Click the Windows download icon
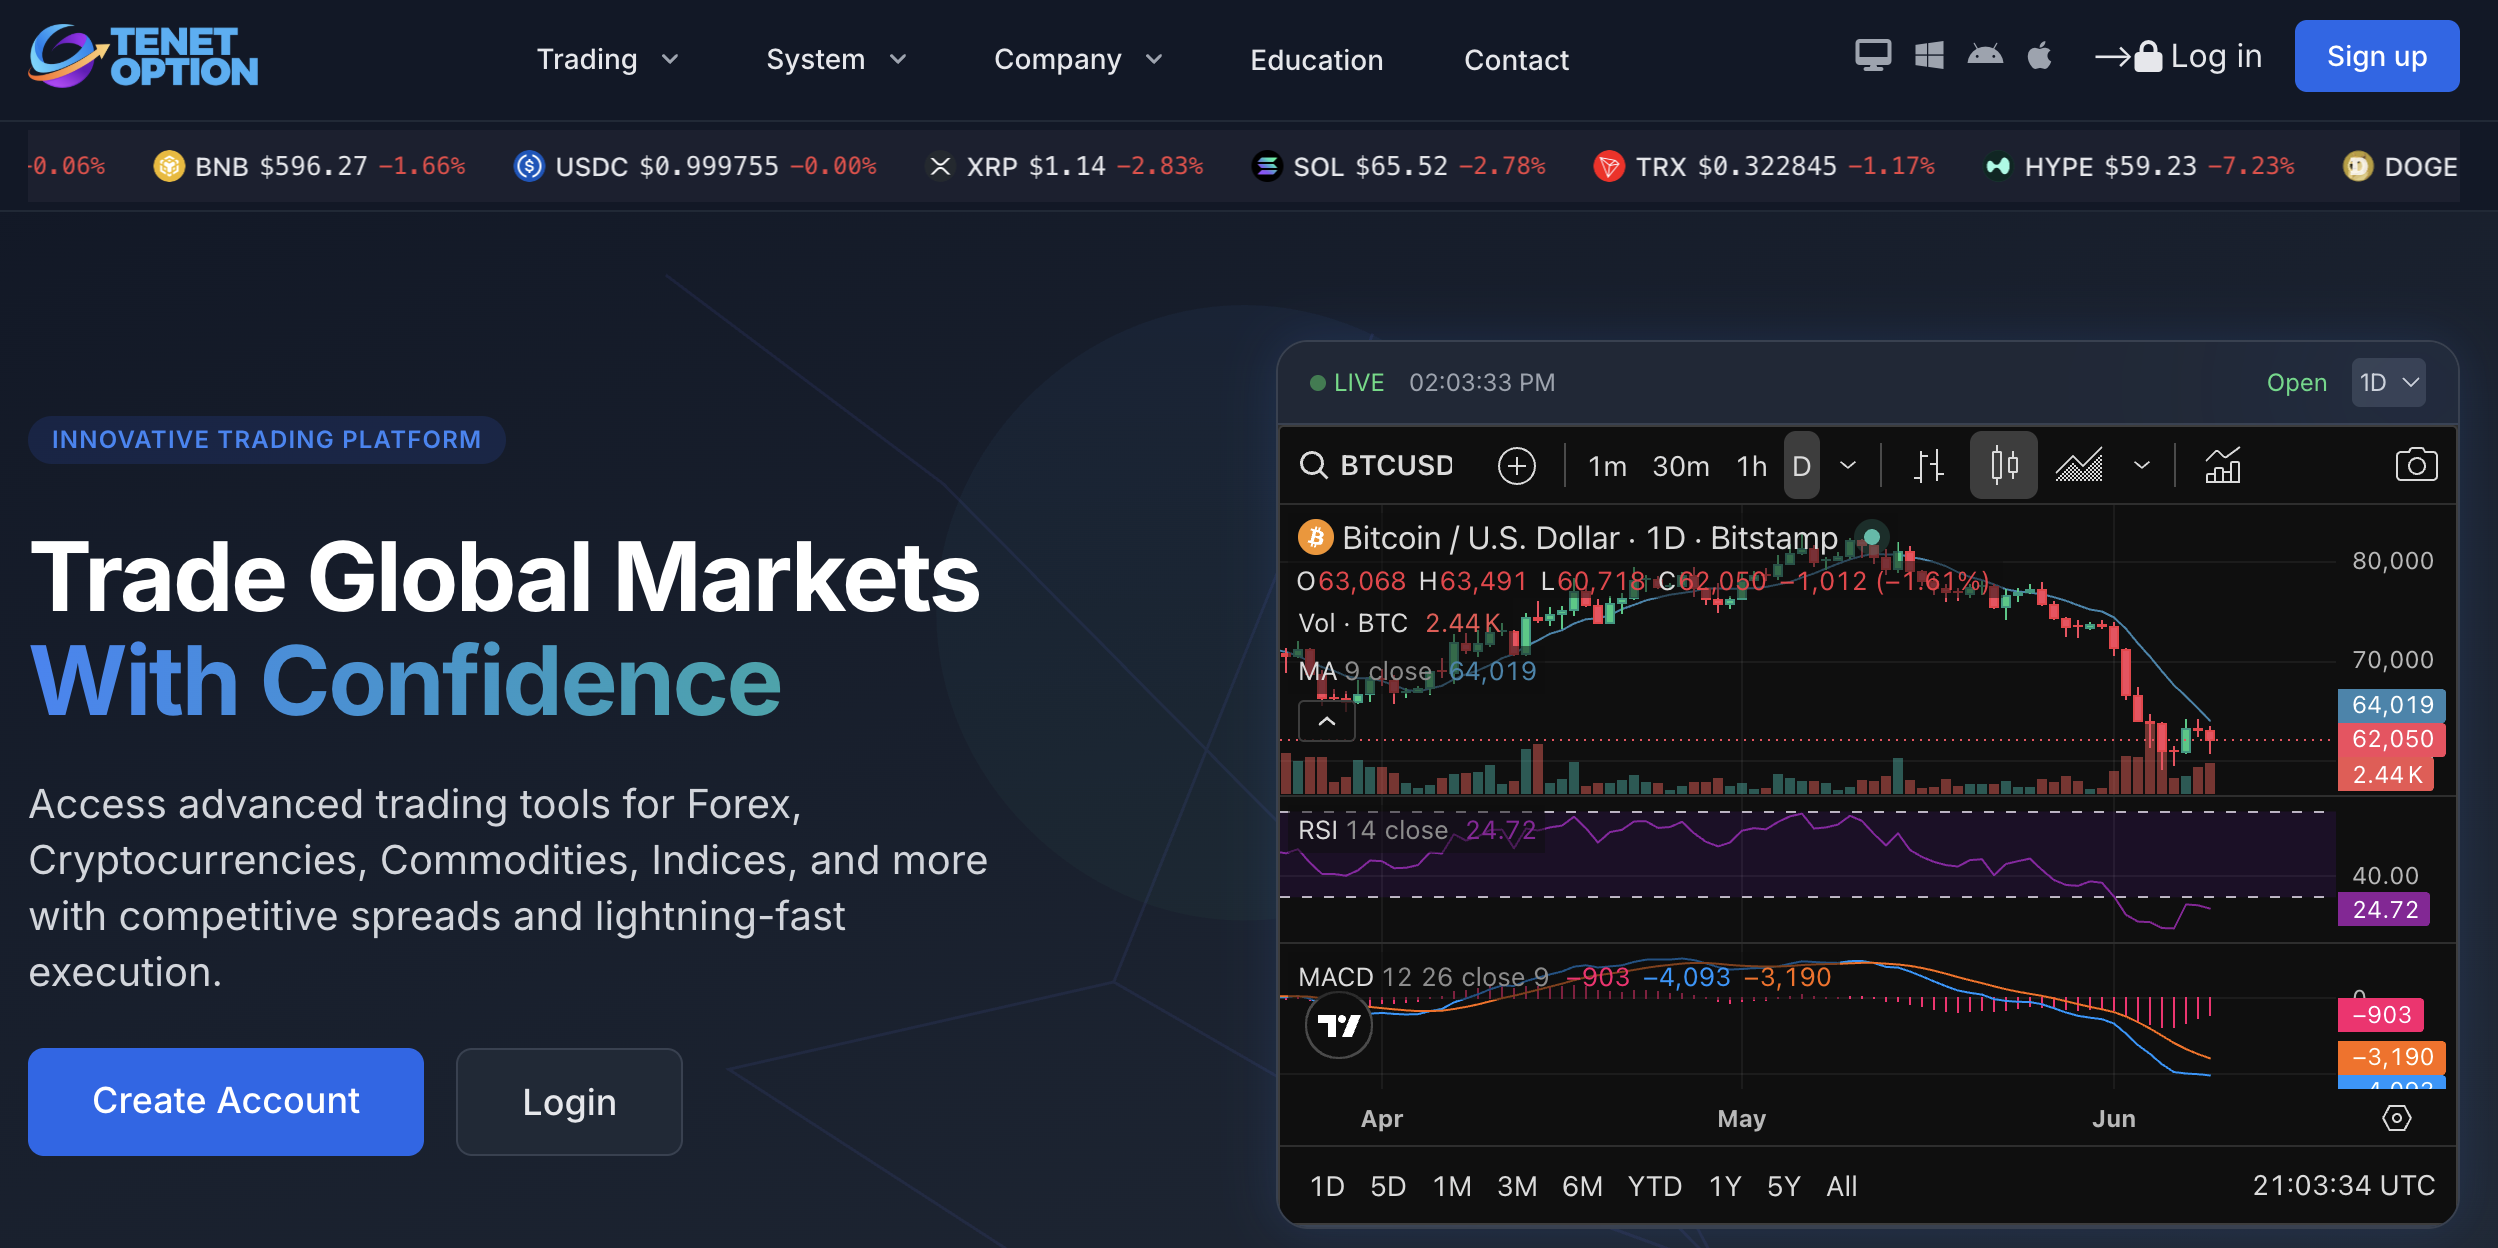2498x1248 pixels. [x=1929, y=56]
